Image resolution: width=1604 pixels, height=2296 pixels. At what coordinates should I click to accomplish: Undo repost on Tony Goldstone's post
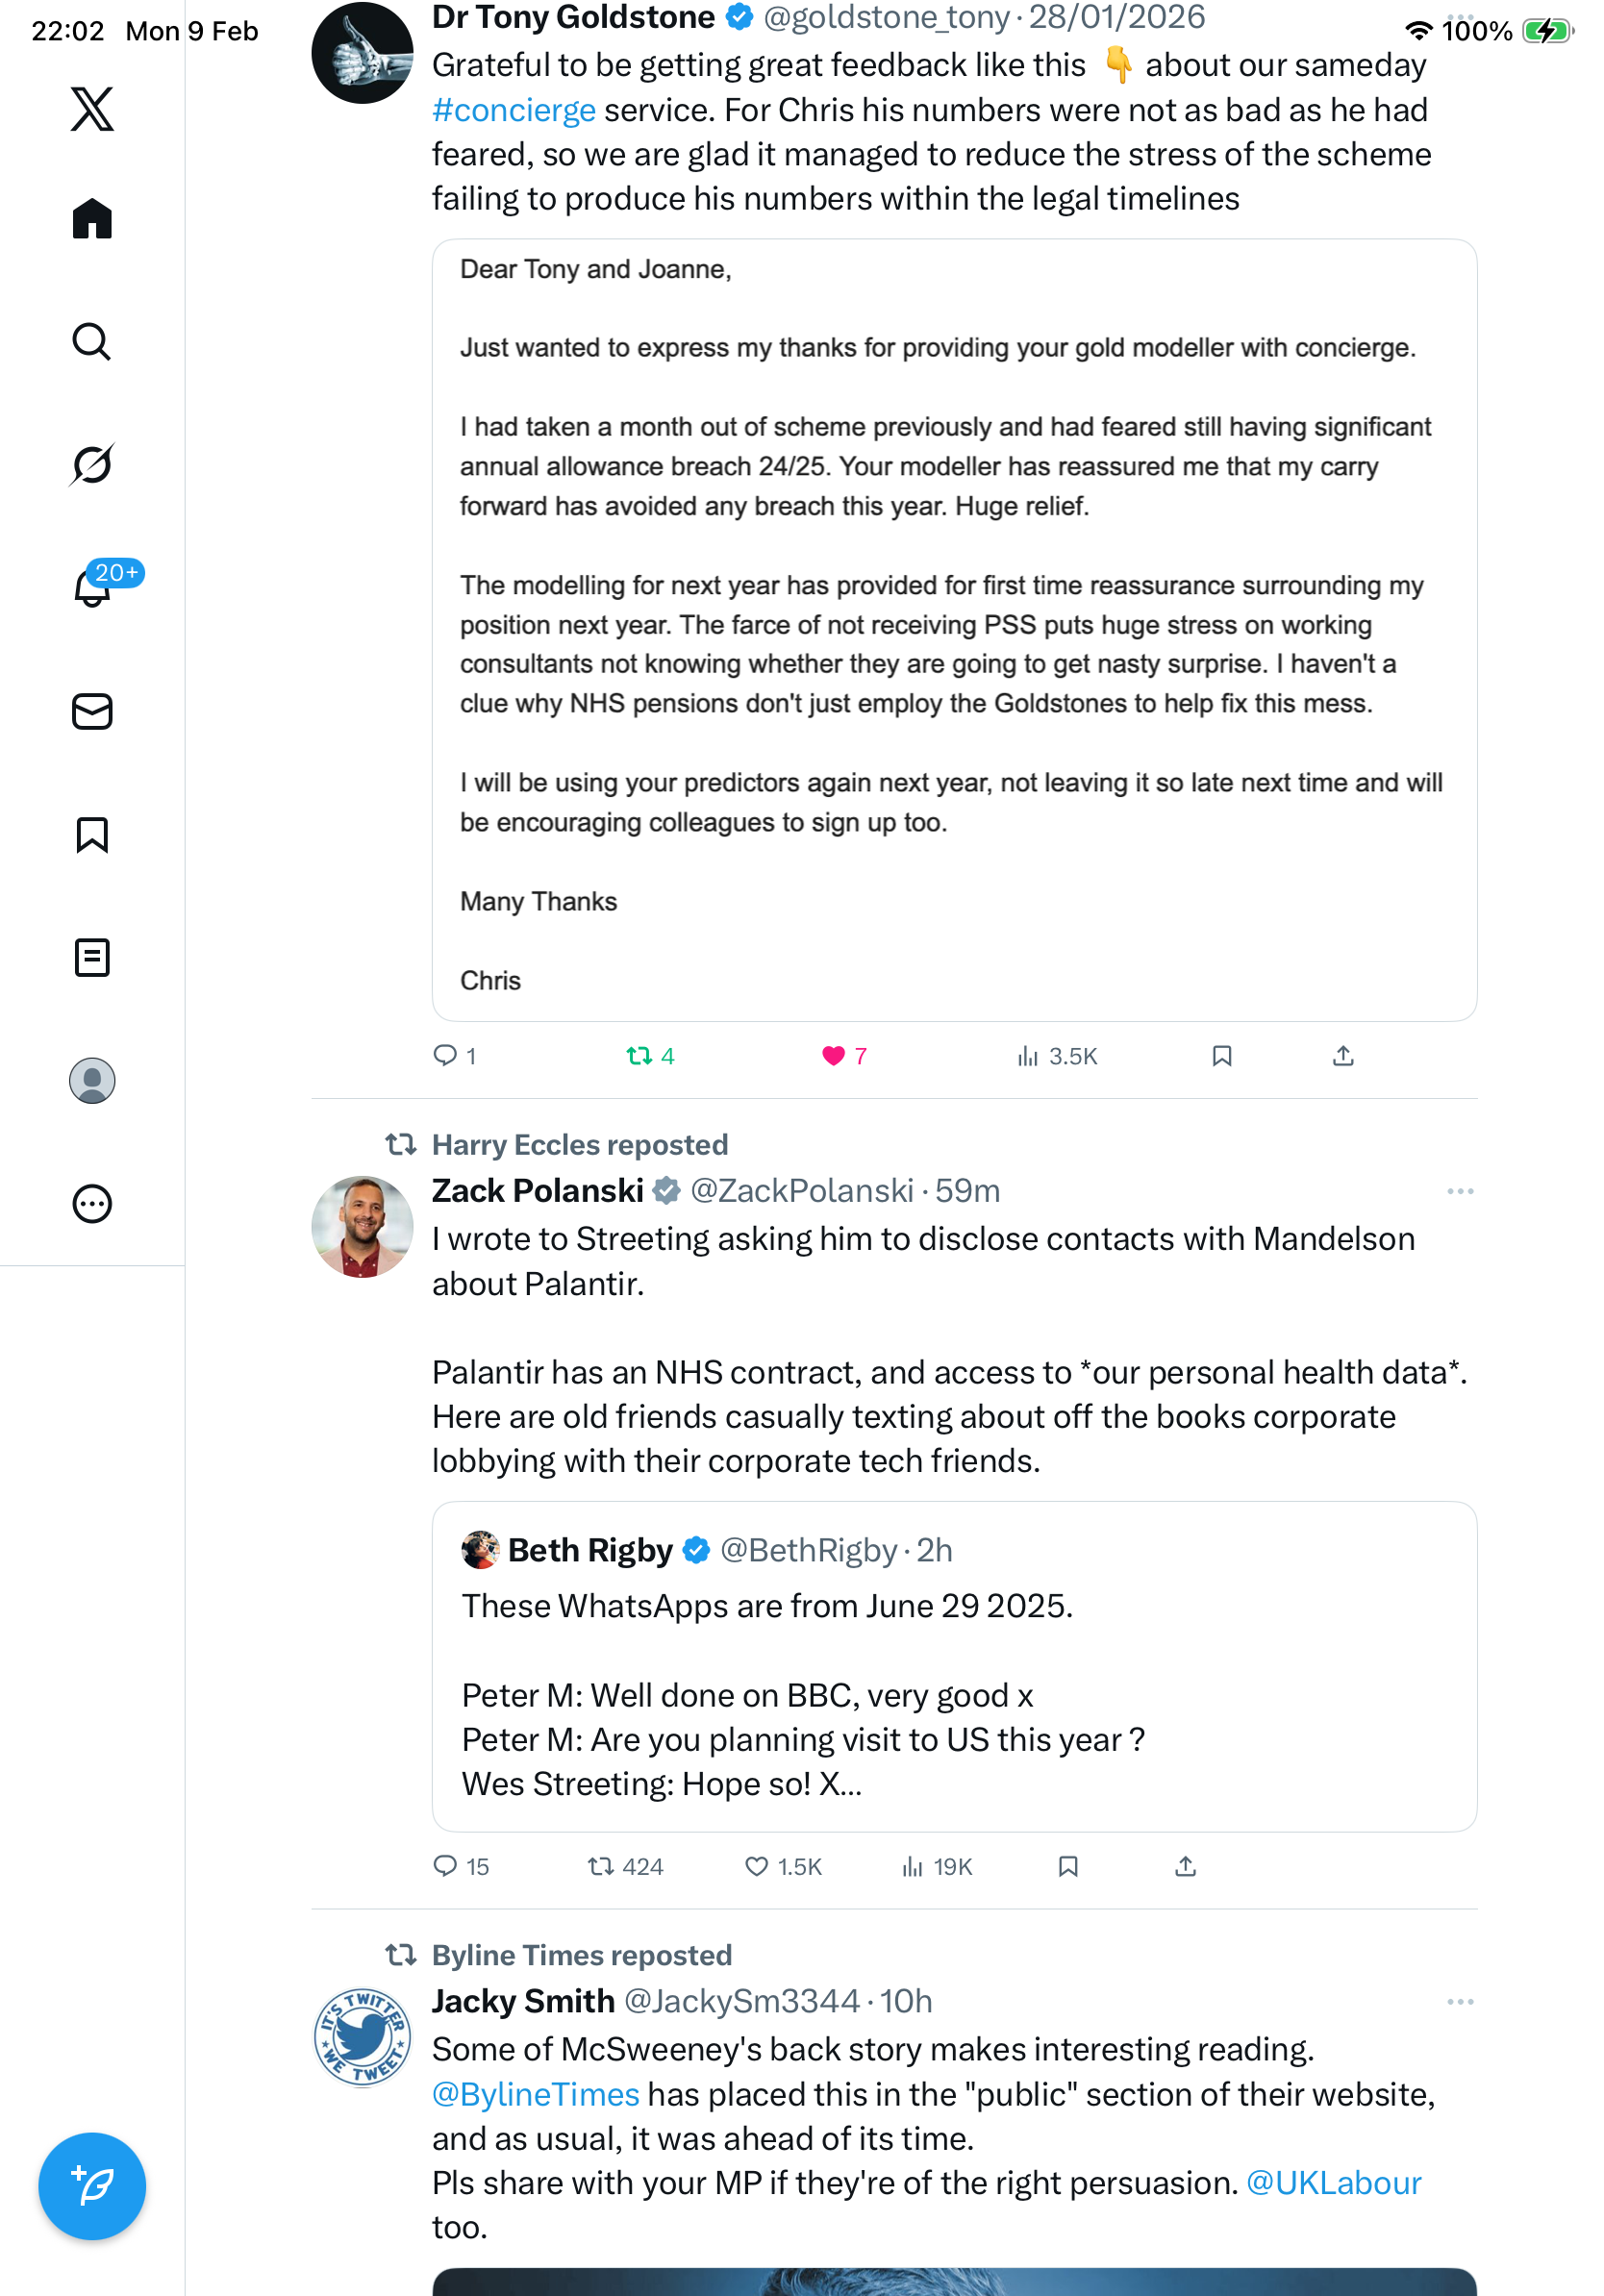[639, 1056]
